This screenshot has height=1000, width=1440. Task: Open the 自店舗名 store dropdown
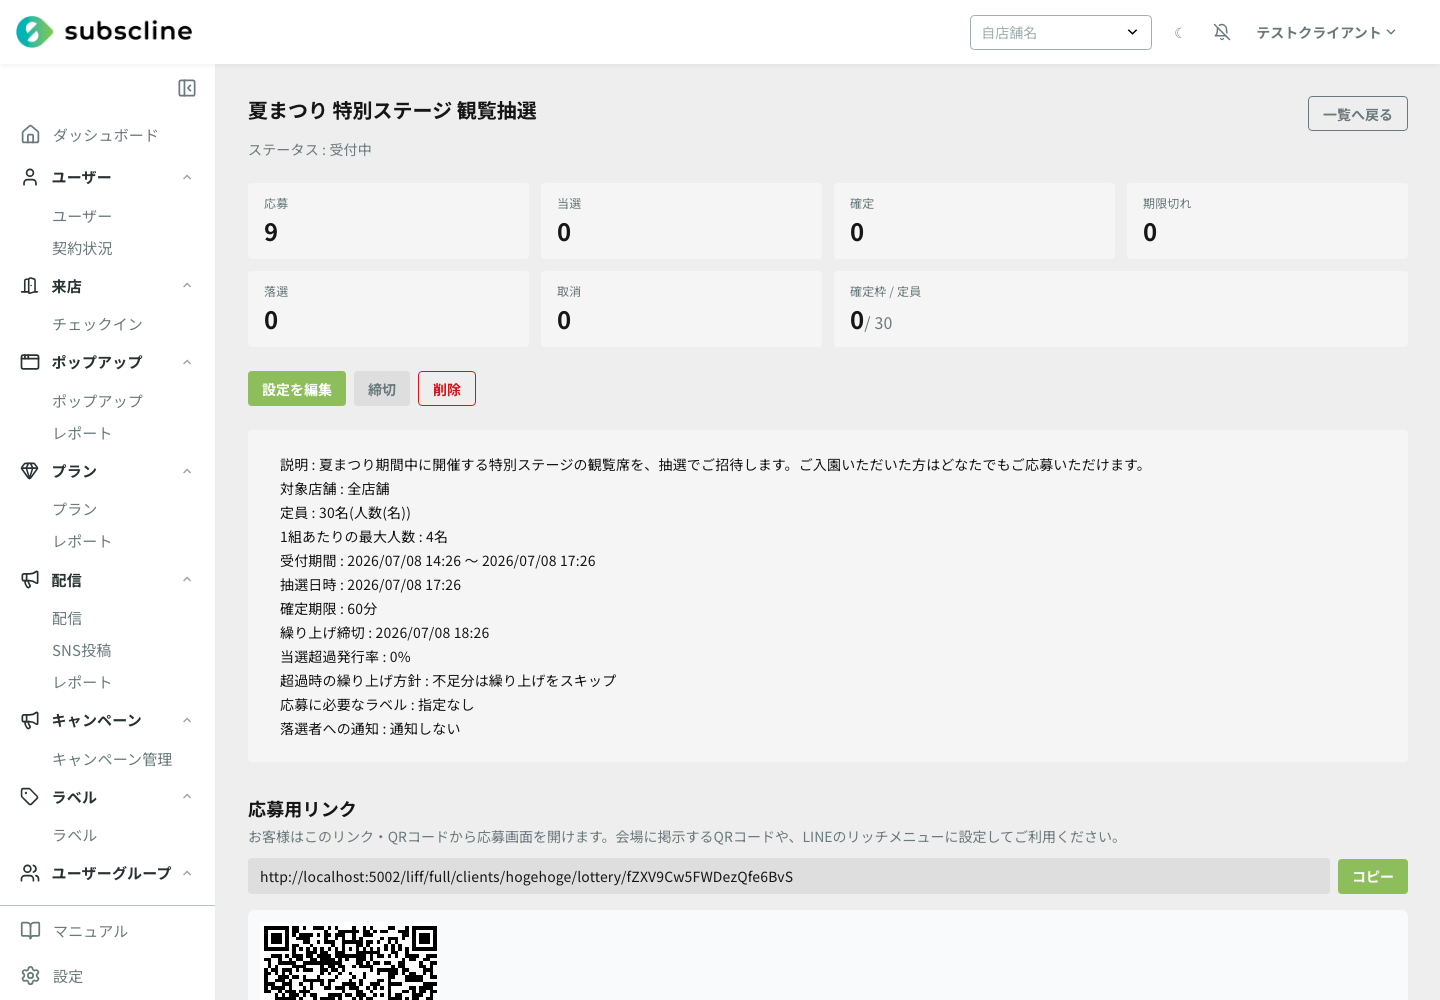(x=1061, y=32)
